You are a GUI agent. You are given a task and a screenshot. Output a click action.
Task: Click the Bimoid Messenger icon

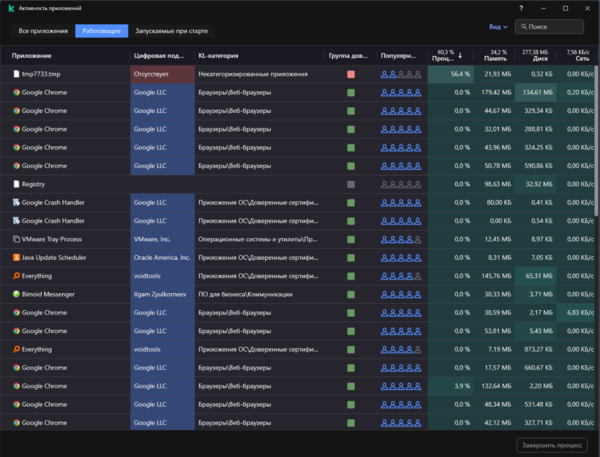pyautogui.click(x=16, y=294)
